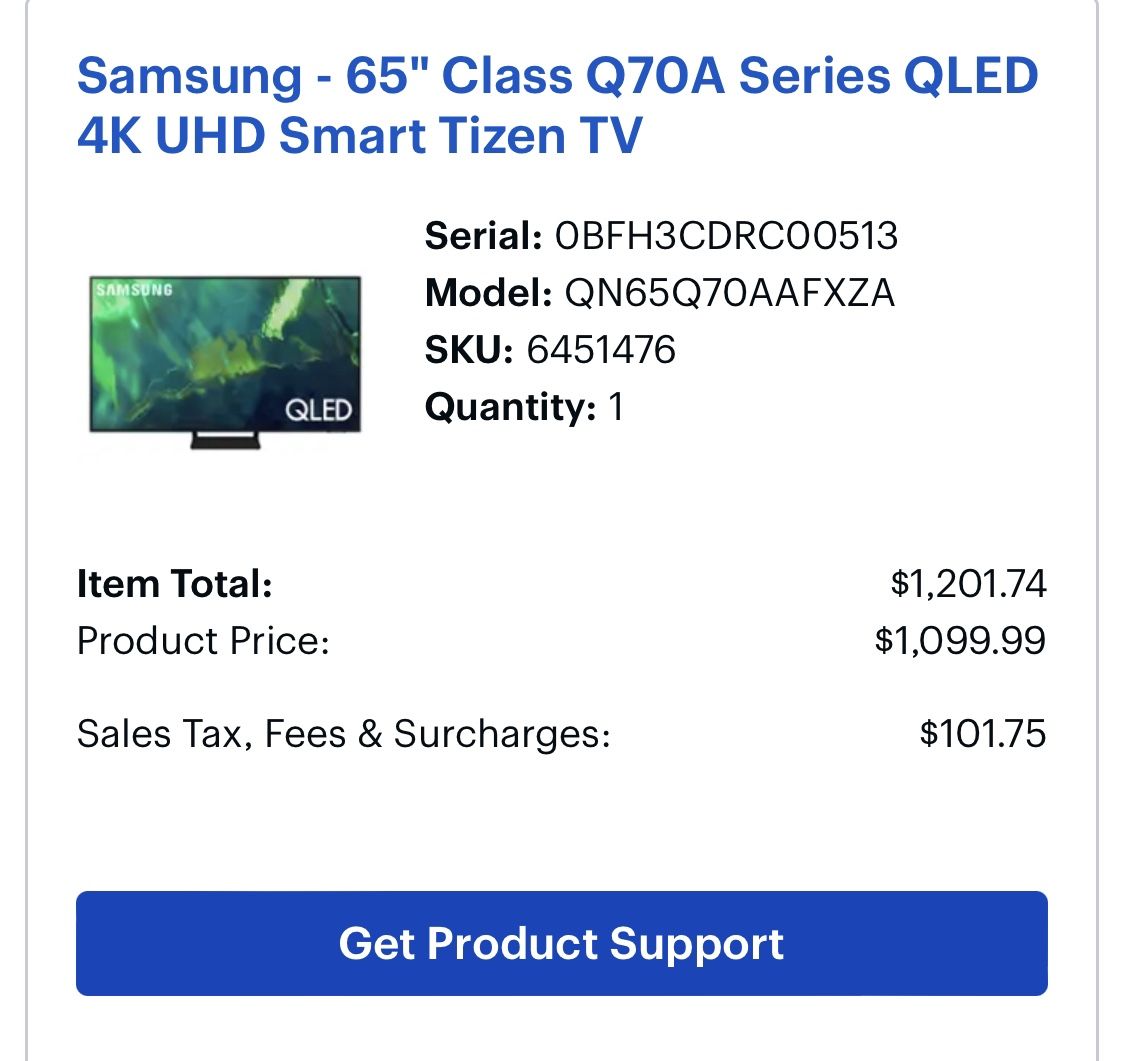Click the "SKU:" label
This screenshot has width=1147, height=1061.
(x=469, y=350)
